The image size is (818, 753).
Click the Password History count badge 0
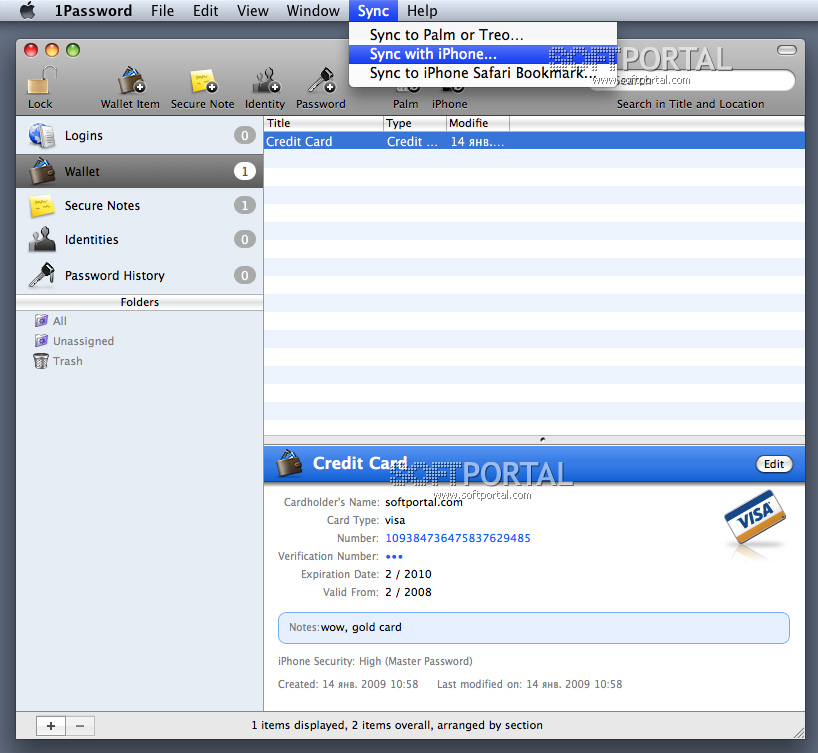coord(245,275)
